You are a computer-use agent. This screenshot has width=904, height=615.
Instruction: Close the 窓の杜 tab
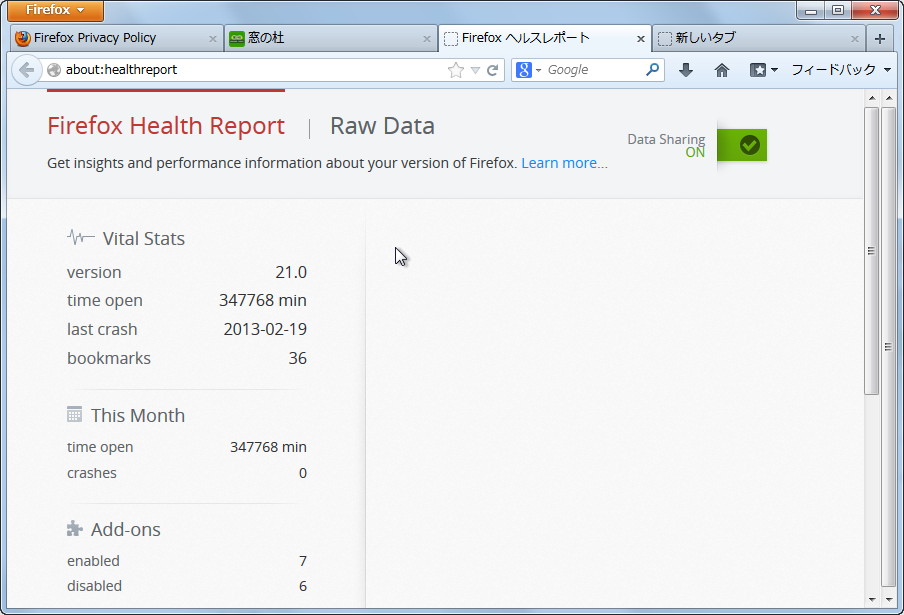[x=427, y=39]
